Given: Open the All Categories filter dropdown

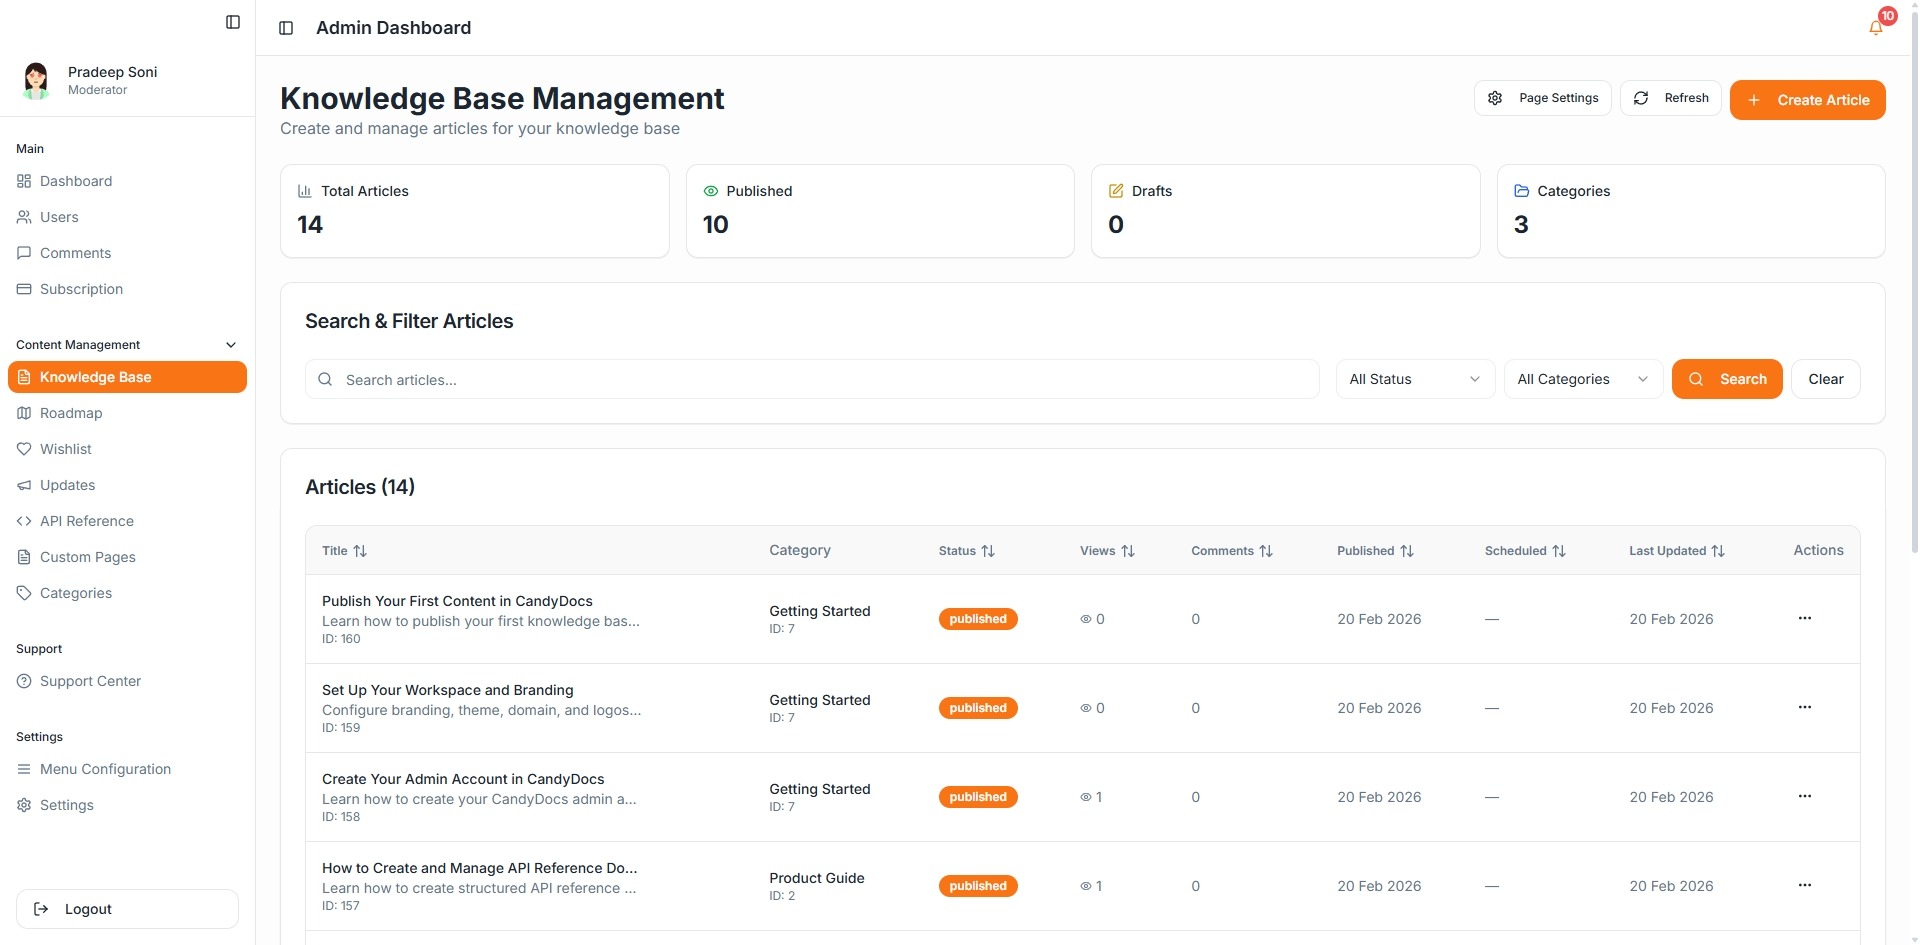Looking at the screenshot, I should coord(1582,379).
